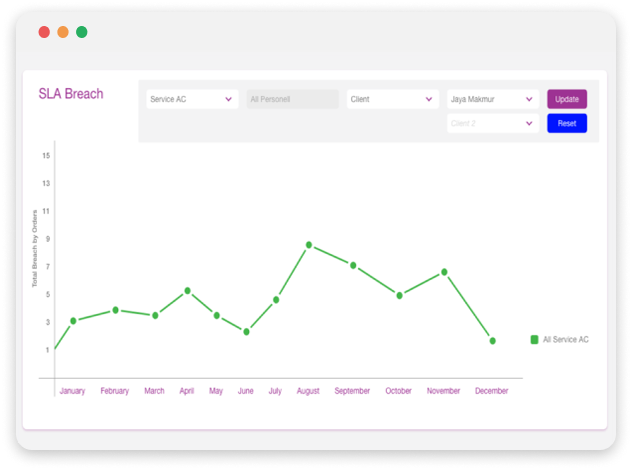Open the Client 2 dropdown
Image resolution: width=632 pixels, height=470 pixels.
point(492,123)
